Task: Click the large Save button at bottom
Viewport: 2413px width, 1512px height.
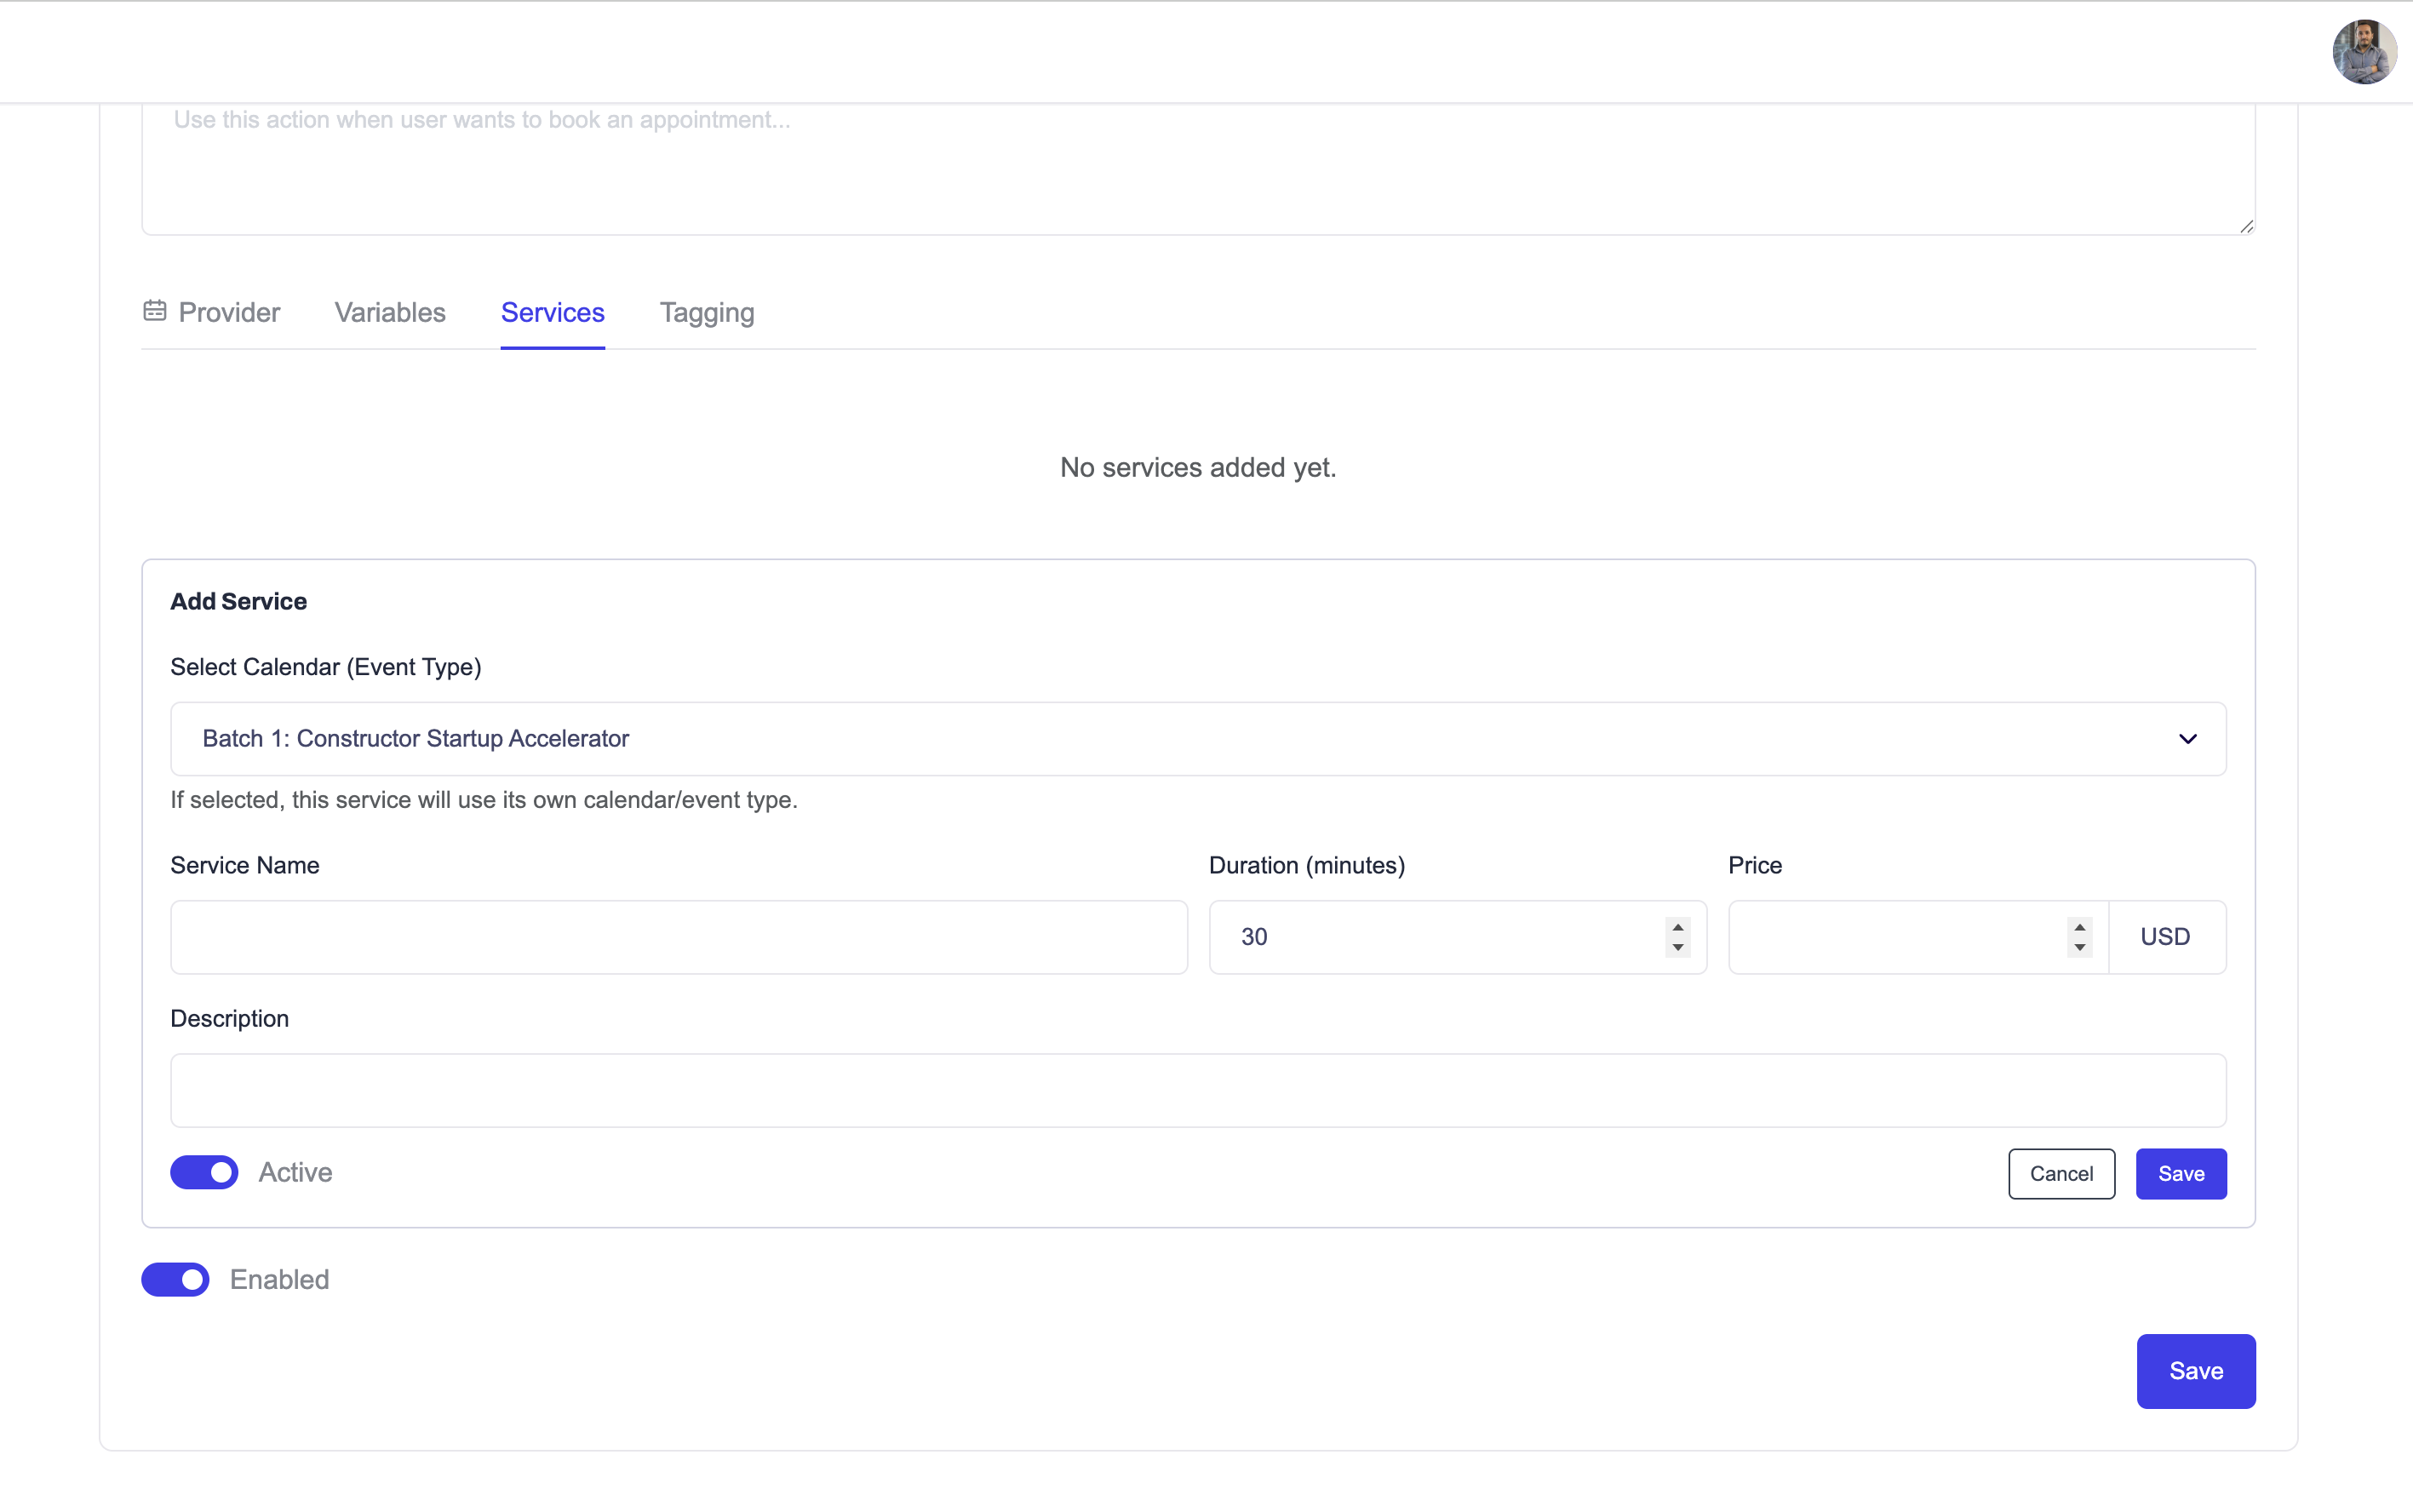Action: (x=2196, y=1371)
